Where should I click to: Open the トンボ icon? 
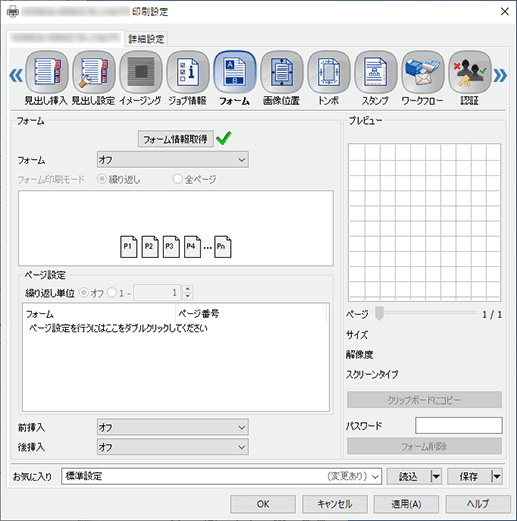tap(329, 72)
